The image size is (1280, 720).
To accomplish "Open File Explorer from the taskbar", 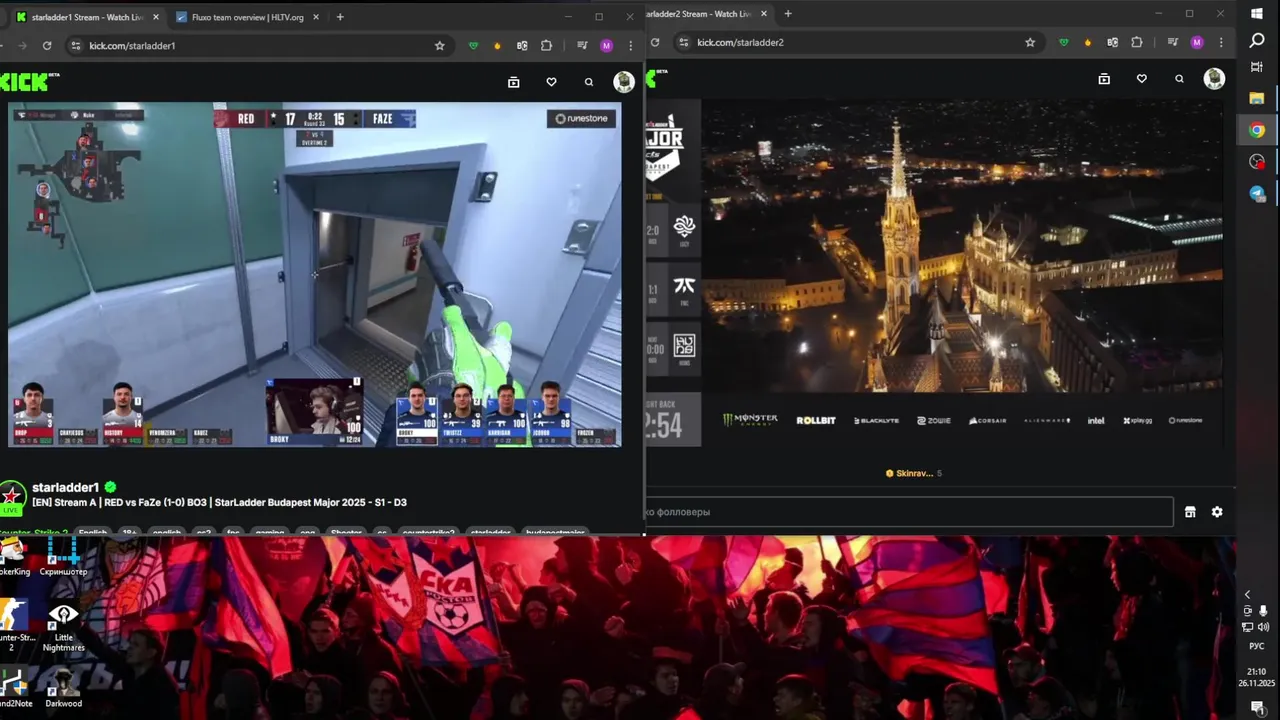I will tap(1257, 98).
